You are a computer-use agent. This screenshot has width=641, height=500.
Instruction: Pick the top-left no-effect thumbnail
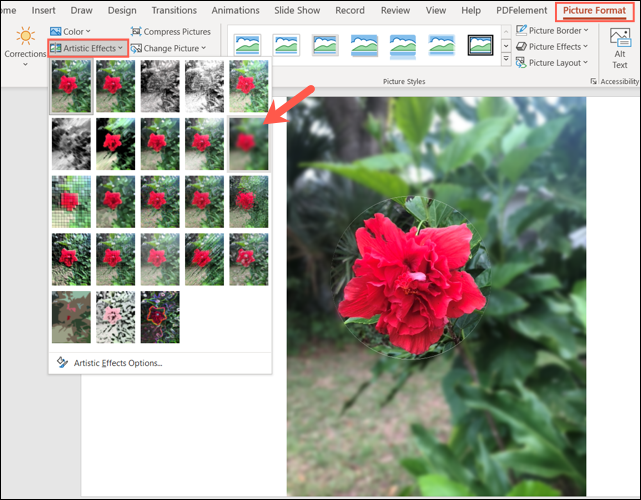tap(72, 84)
